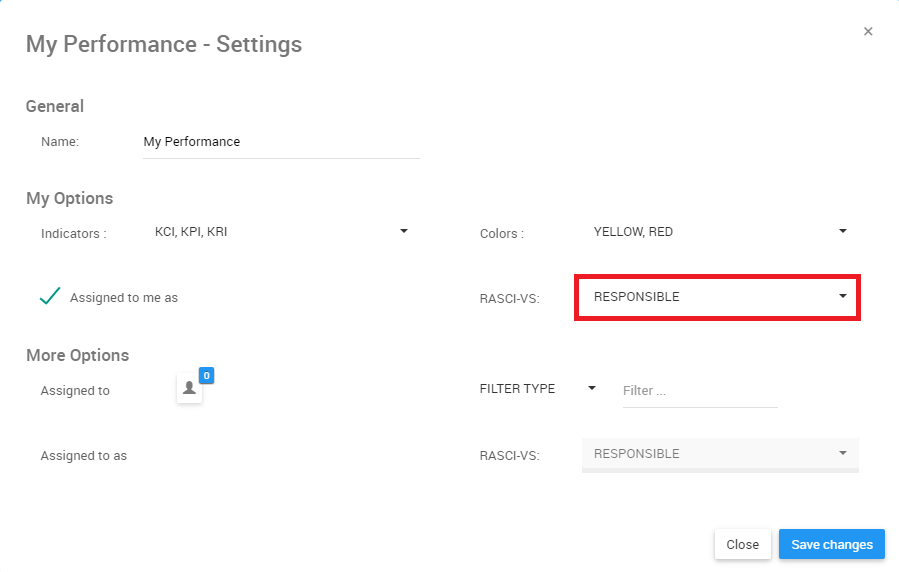
Task: Click the arrow of the Colors dropdown
Action: [843, 231]
